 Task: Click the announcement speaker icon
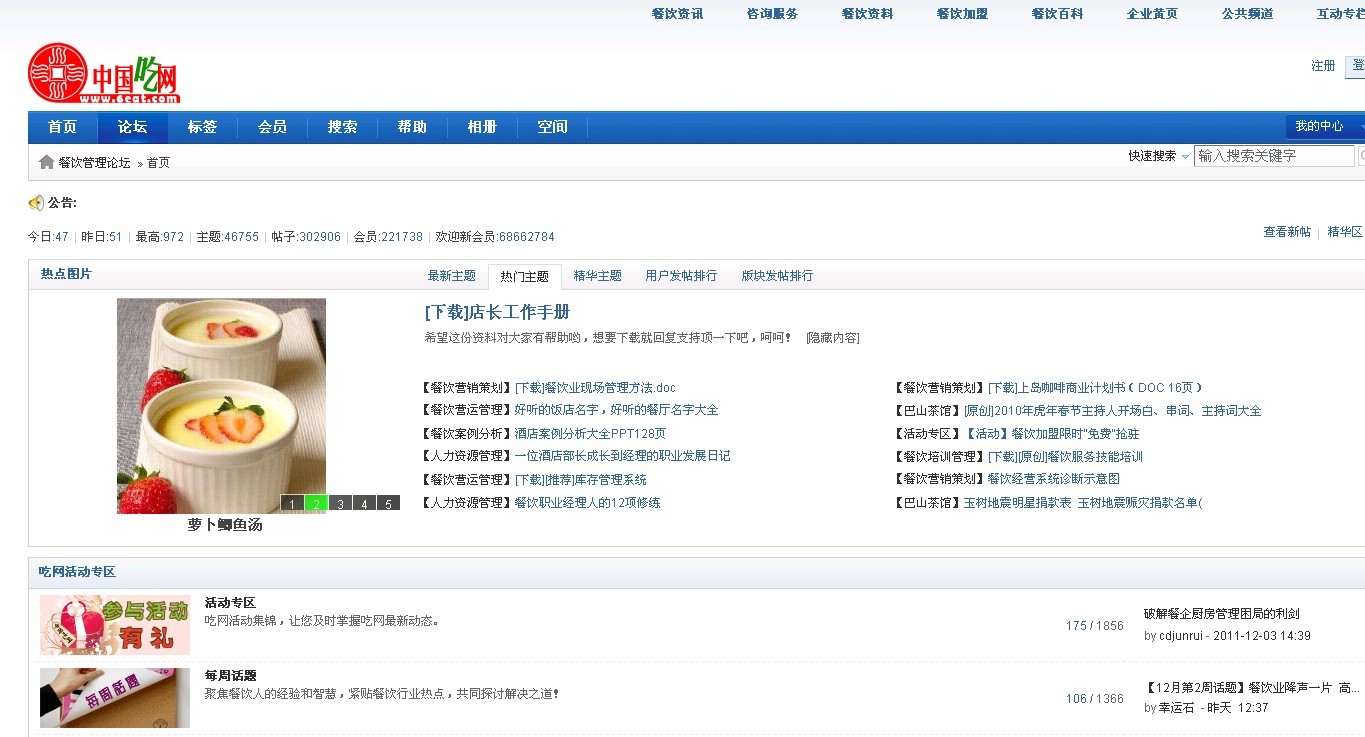click(36, 203)
